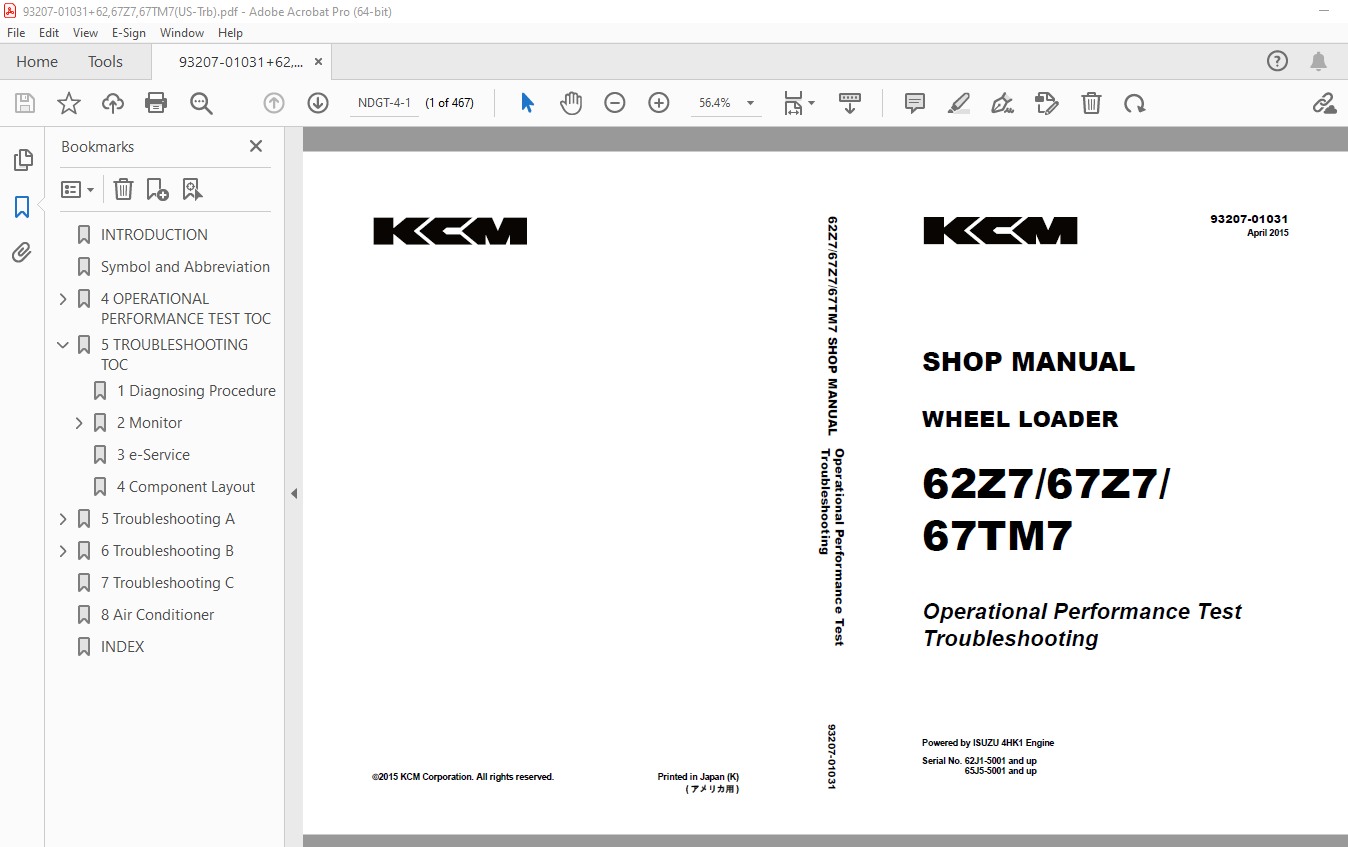The width and height of the screenshot is (1348, 847).
Task: Print the document with printer icon
Action: click(156, 103)
